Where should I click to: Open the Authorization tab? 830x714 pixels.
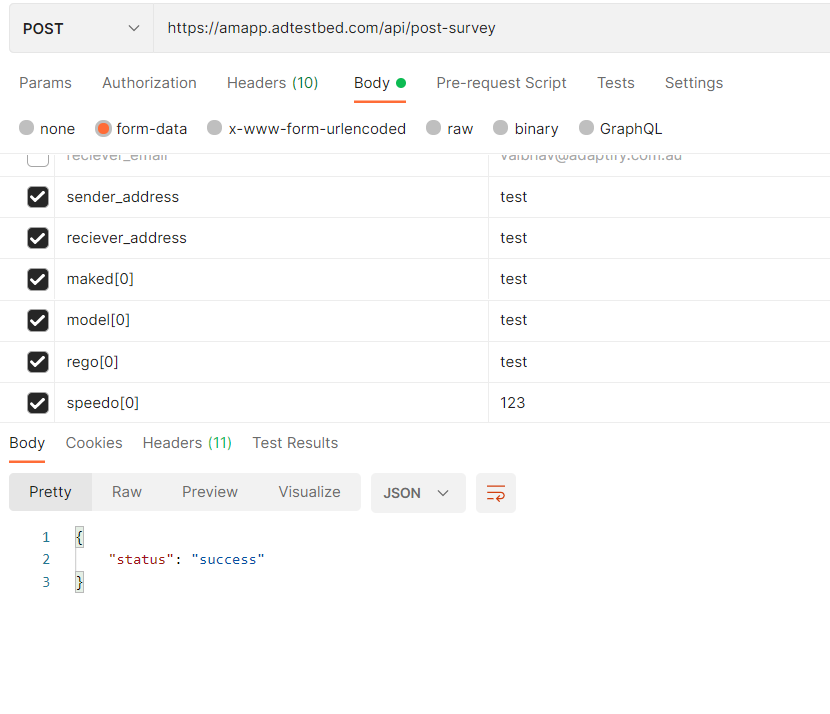tap(149, 83)
